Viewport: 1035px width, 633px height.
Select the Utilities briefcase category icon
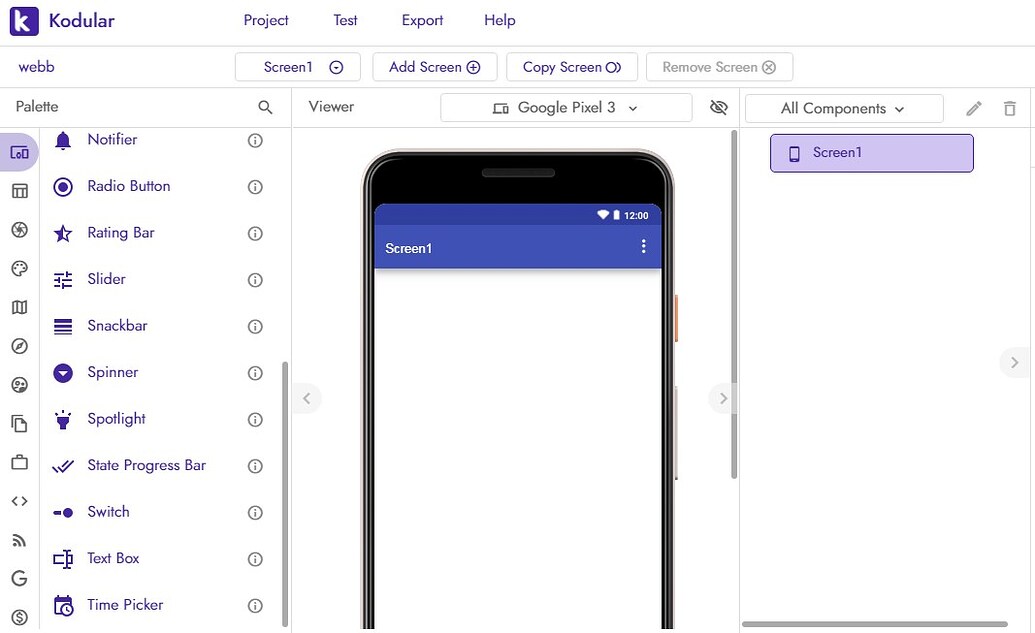click(20, 462)
